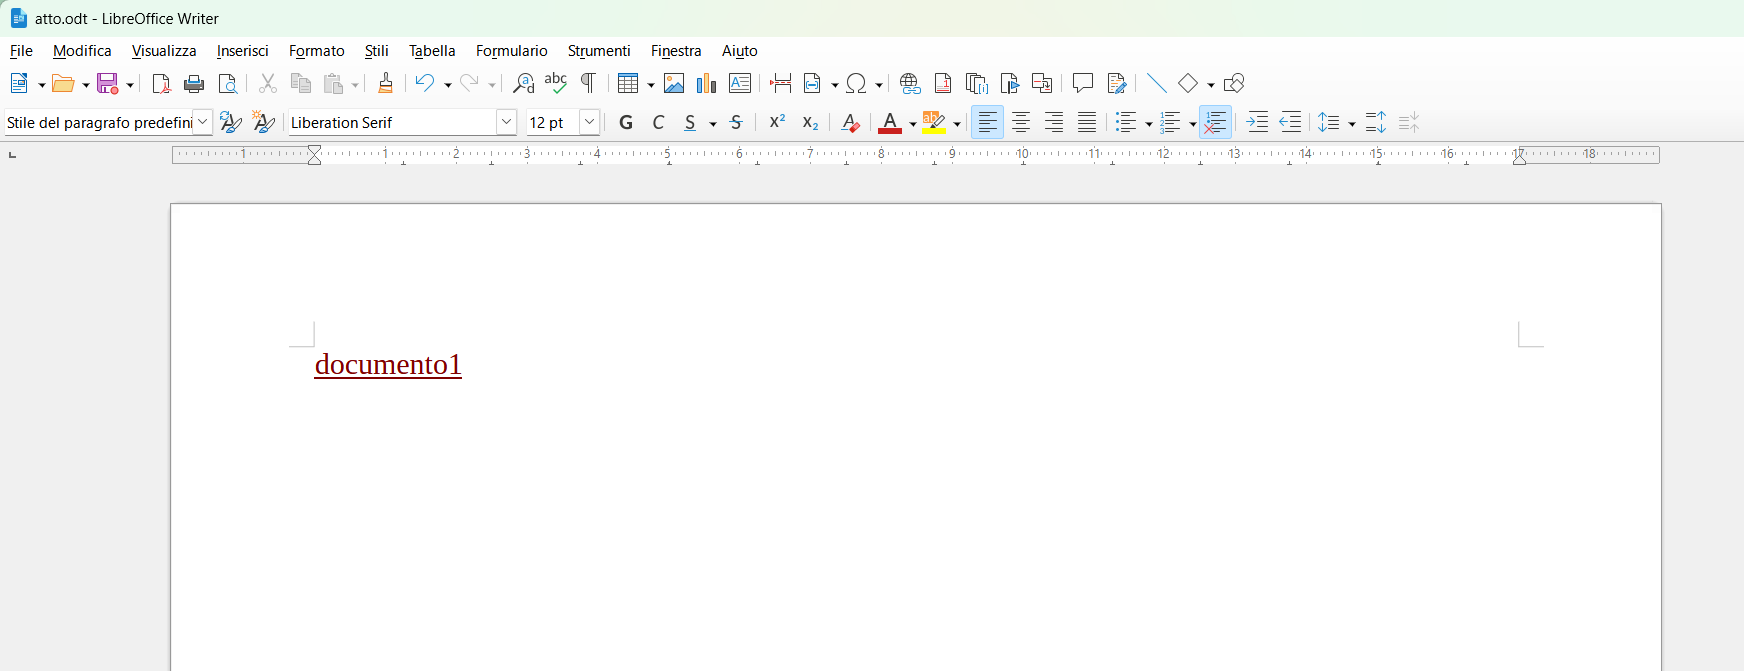This screenshot has height=671, width=1744.
Task: Open the Open file folder icon
Action: tap(63, 84)
